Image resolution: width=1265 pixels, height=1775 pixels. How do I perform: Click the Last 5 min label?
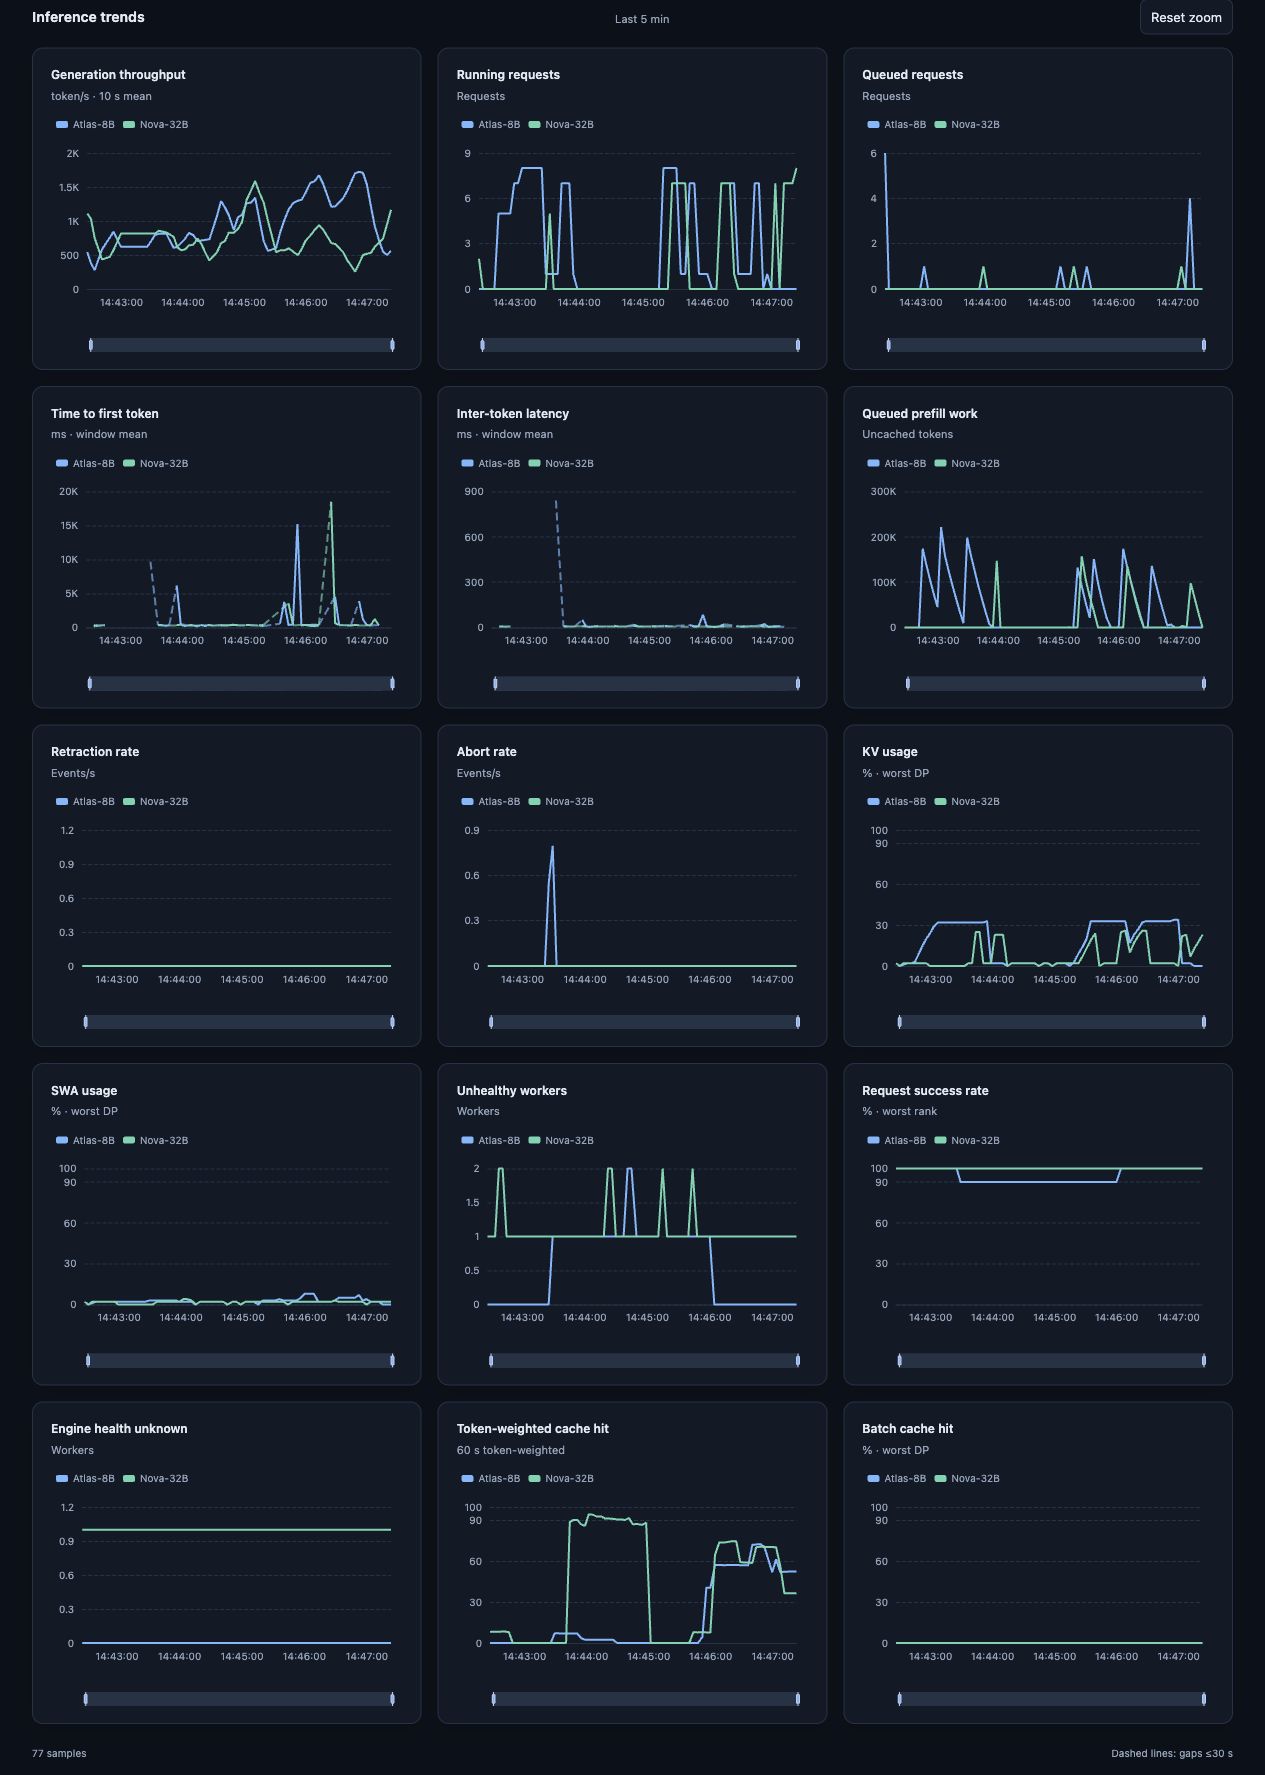click(642, 19)
